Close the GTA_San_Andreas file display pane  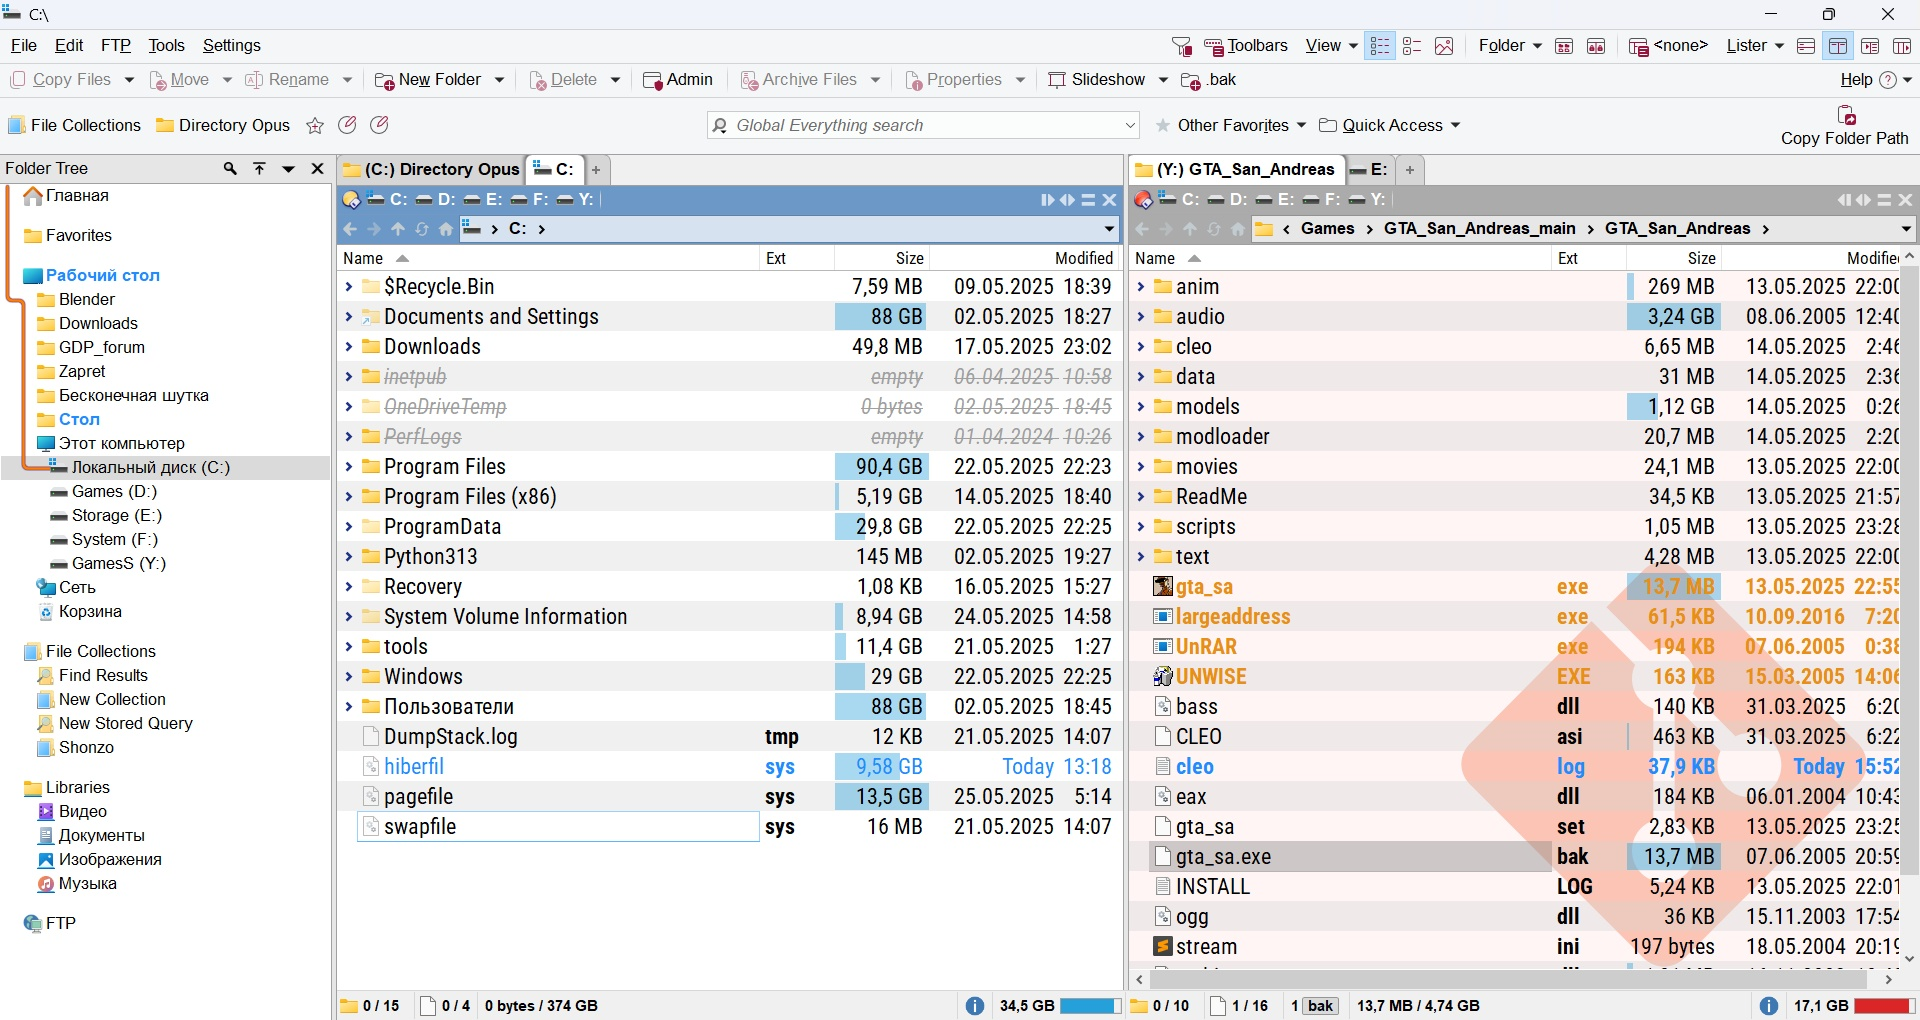tap(1906, 200)
